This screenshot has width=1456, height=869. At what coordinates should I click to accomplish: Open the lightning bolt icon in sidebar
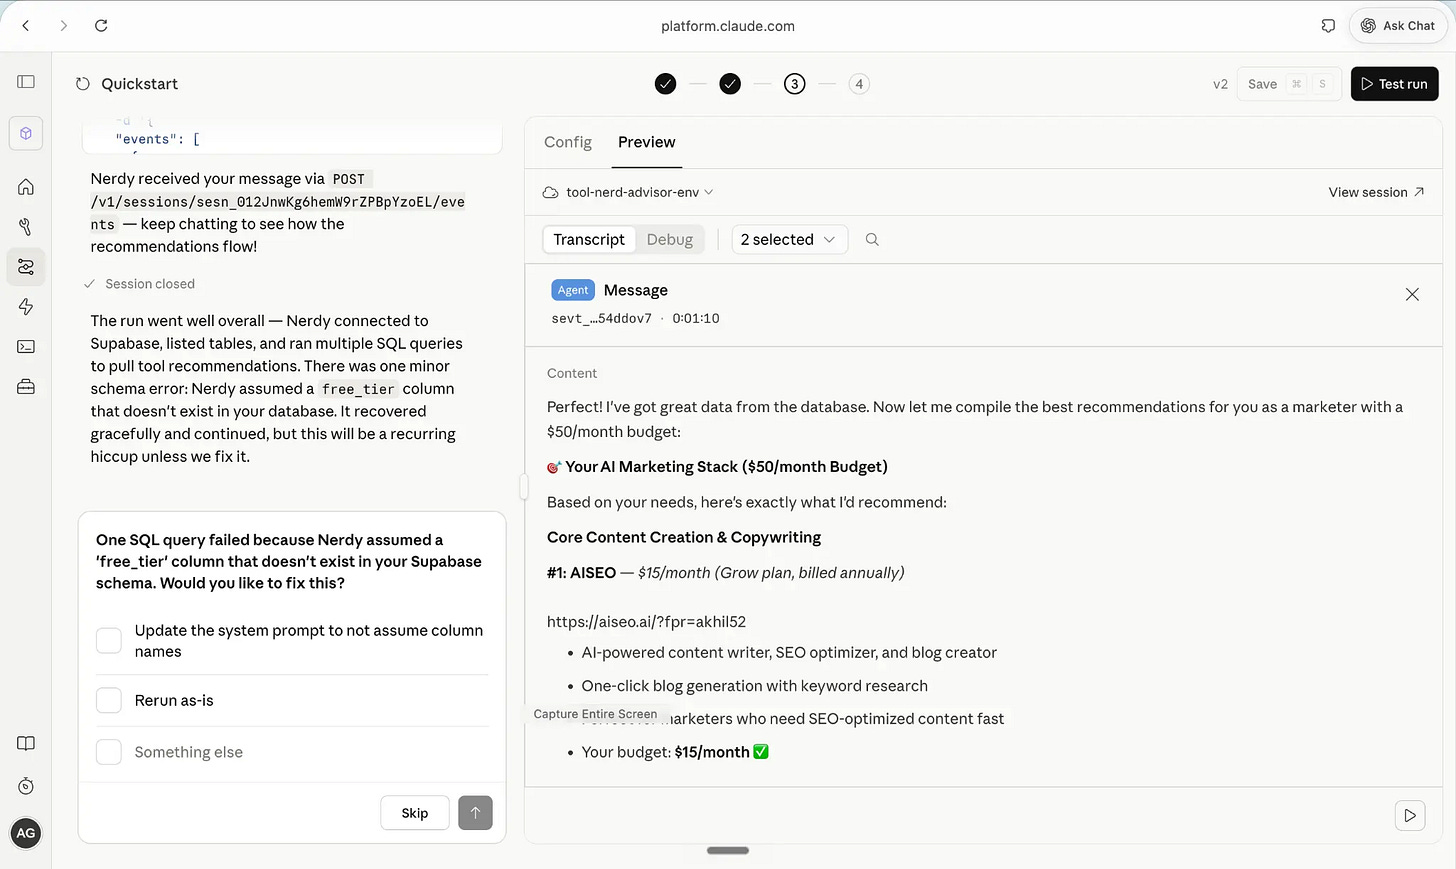26,307
